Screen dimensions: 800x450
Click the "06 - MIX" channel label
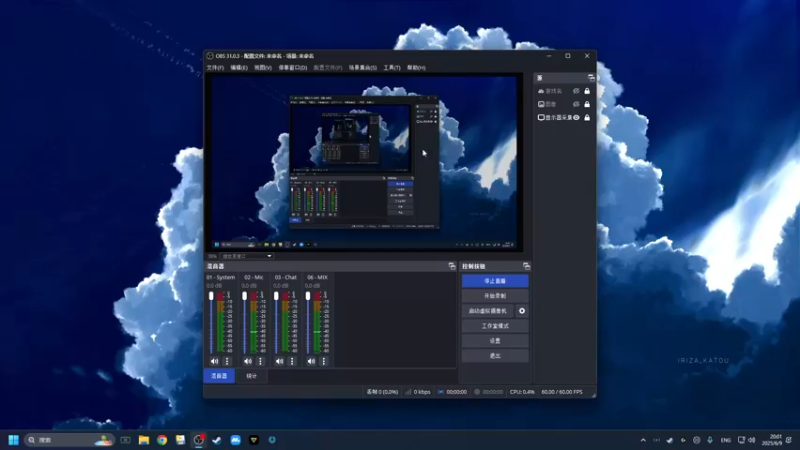click(317, 278)
